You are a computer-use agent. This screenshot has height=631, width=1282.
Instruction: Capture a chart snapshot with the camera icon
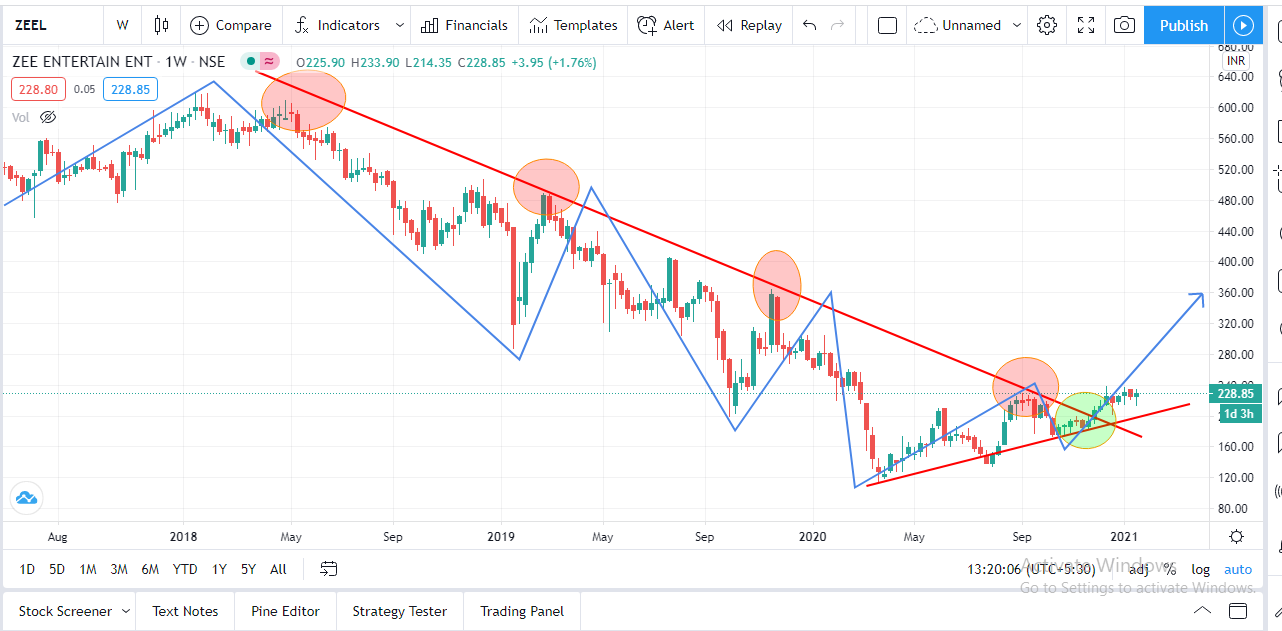click(x=1124, y=25)
